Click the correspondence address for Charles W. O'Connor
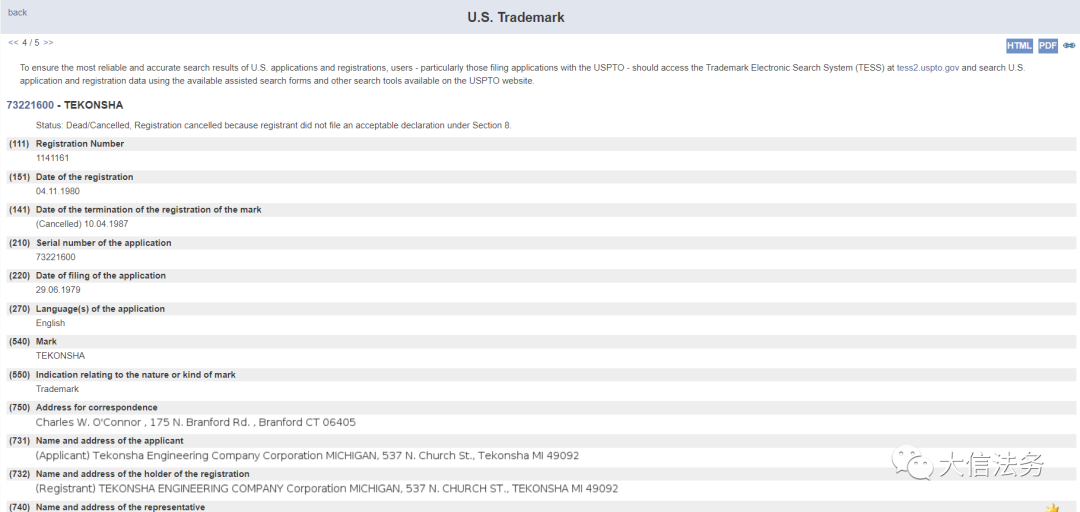The width and height of the screenshot is (1080, 512). coord(195,422)
